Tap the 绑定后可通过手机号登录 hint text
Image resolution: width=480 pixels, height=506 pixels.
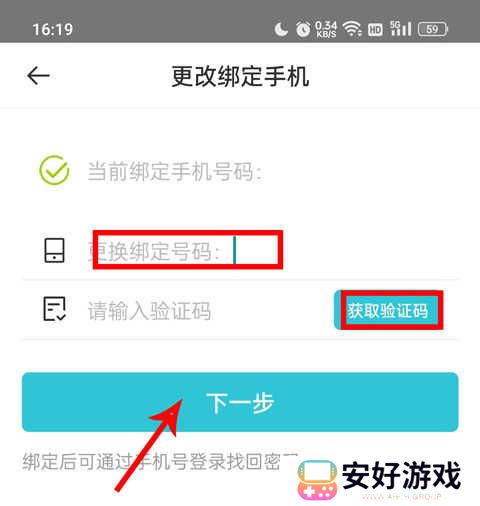[160, 462]
